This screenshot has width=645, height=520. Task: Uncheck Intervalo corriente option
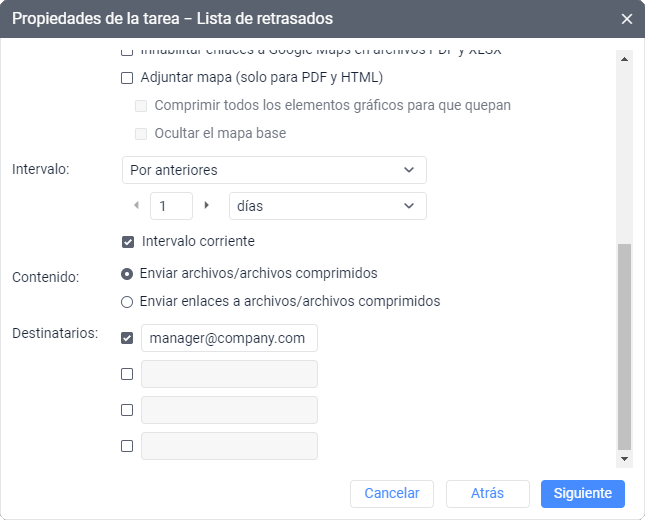127,241
